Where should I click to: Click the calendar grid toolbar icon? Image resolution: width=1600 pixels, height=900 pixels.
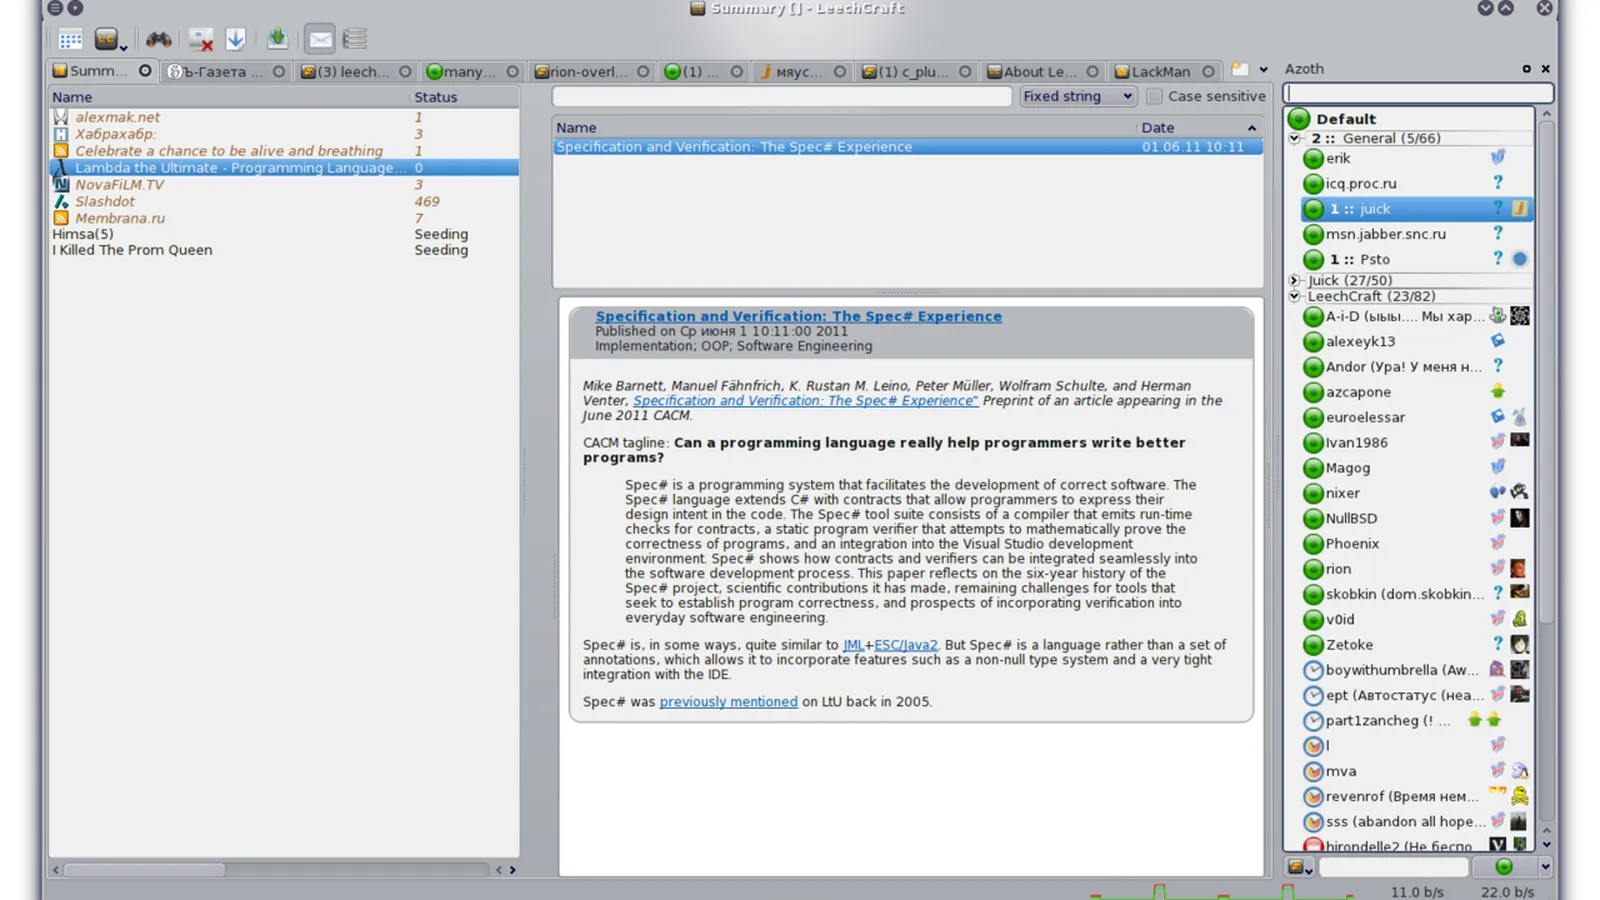tap(70, 40)
